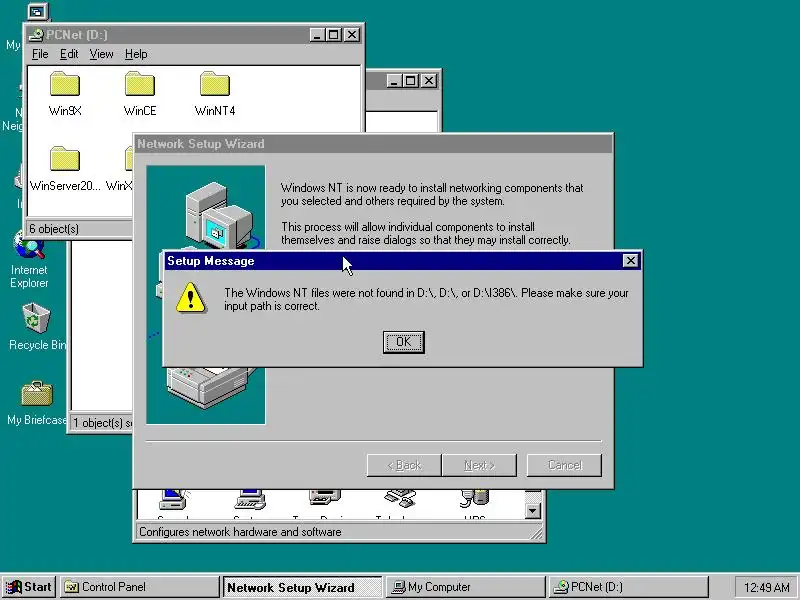Click the Setup Message title bar
The image size is (800, 600).
point(394,261)
